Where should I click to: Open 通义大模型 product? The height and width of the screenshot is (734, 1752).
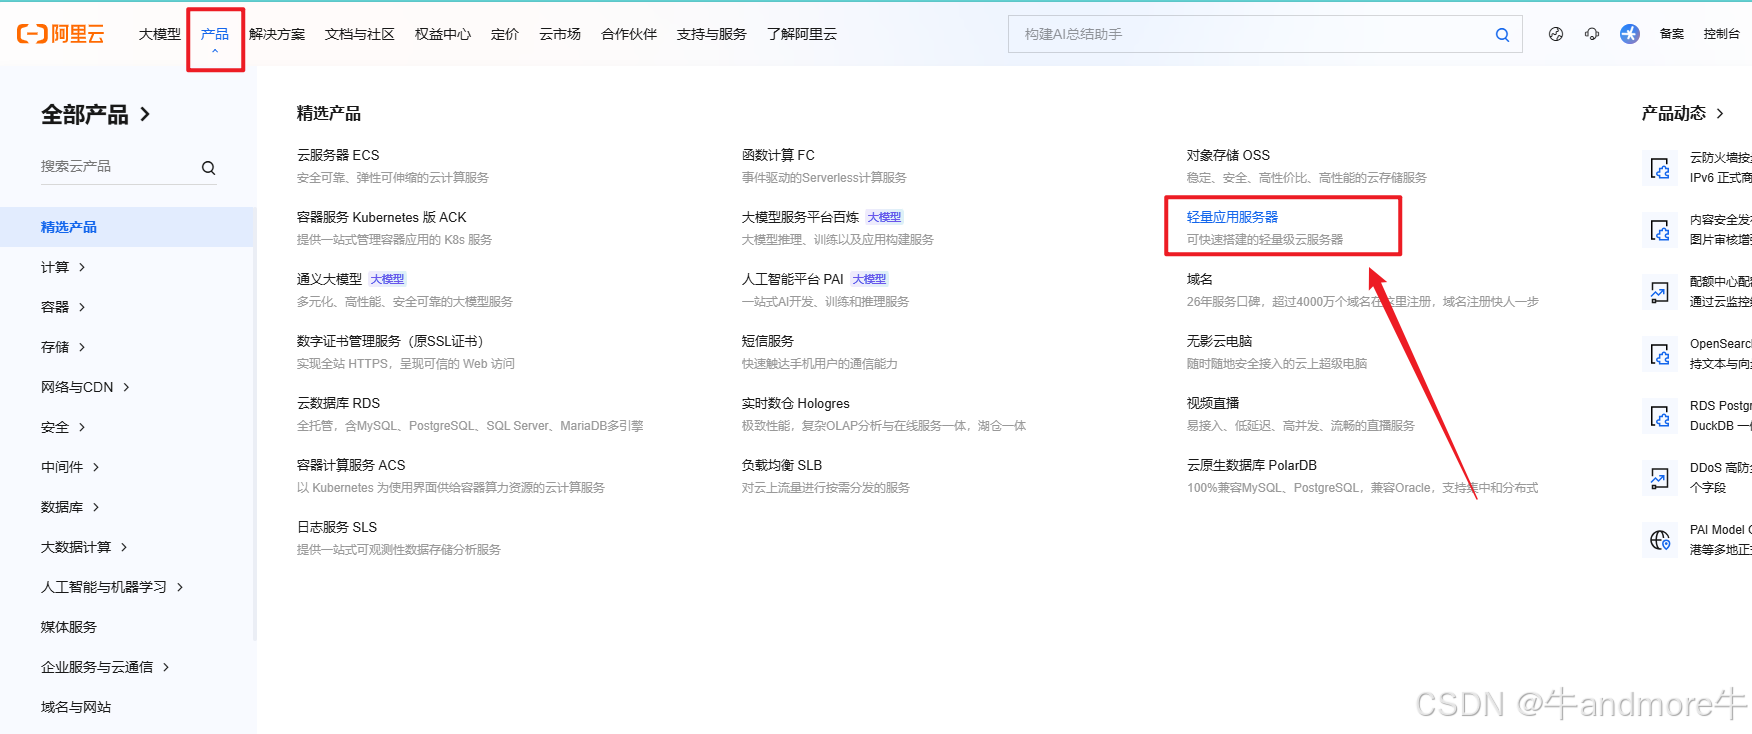[329, 279]
